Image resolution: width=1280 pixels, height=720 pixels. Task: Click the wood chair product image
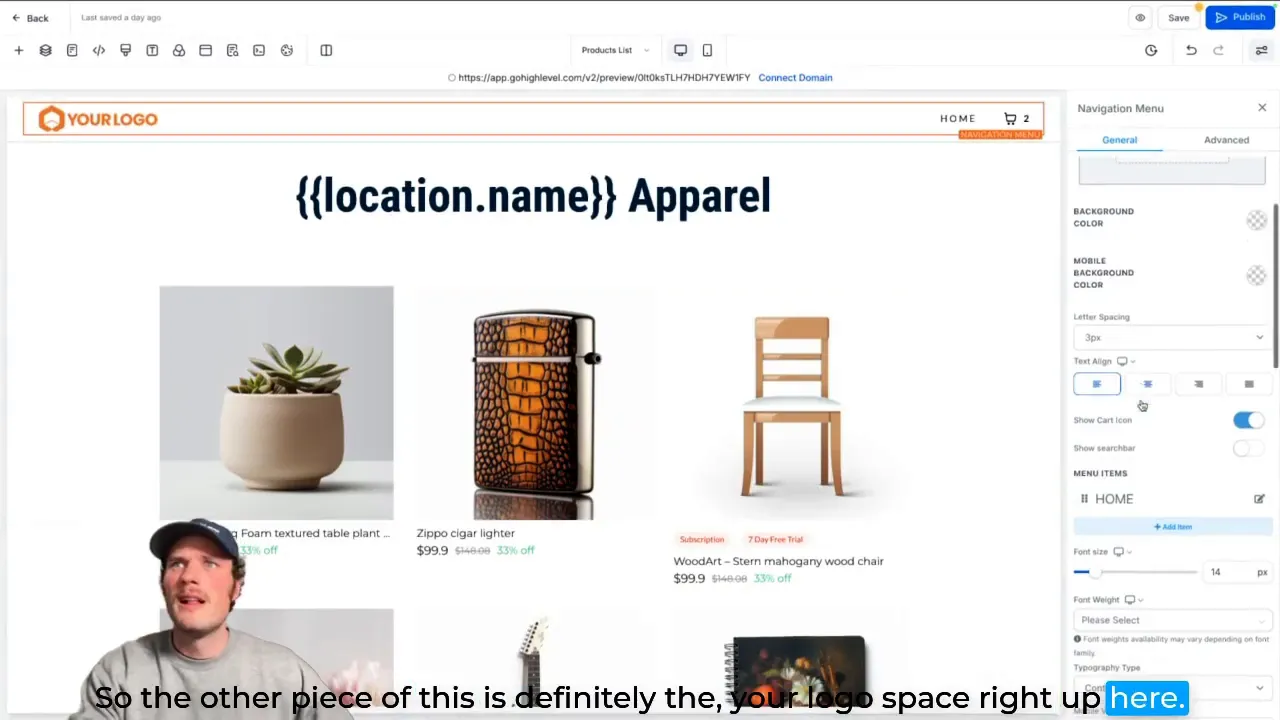click(790, 405)
